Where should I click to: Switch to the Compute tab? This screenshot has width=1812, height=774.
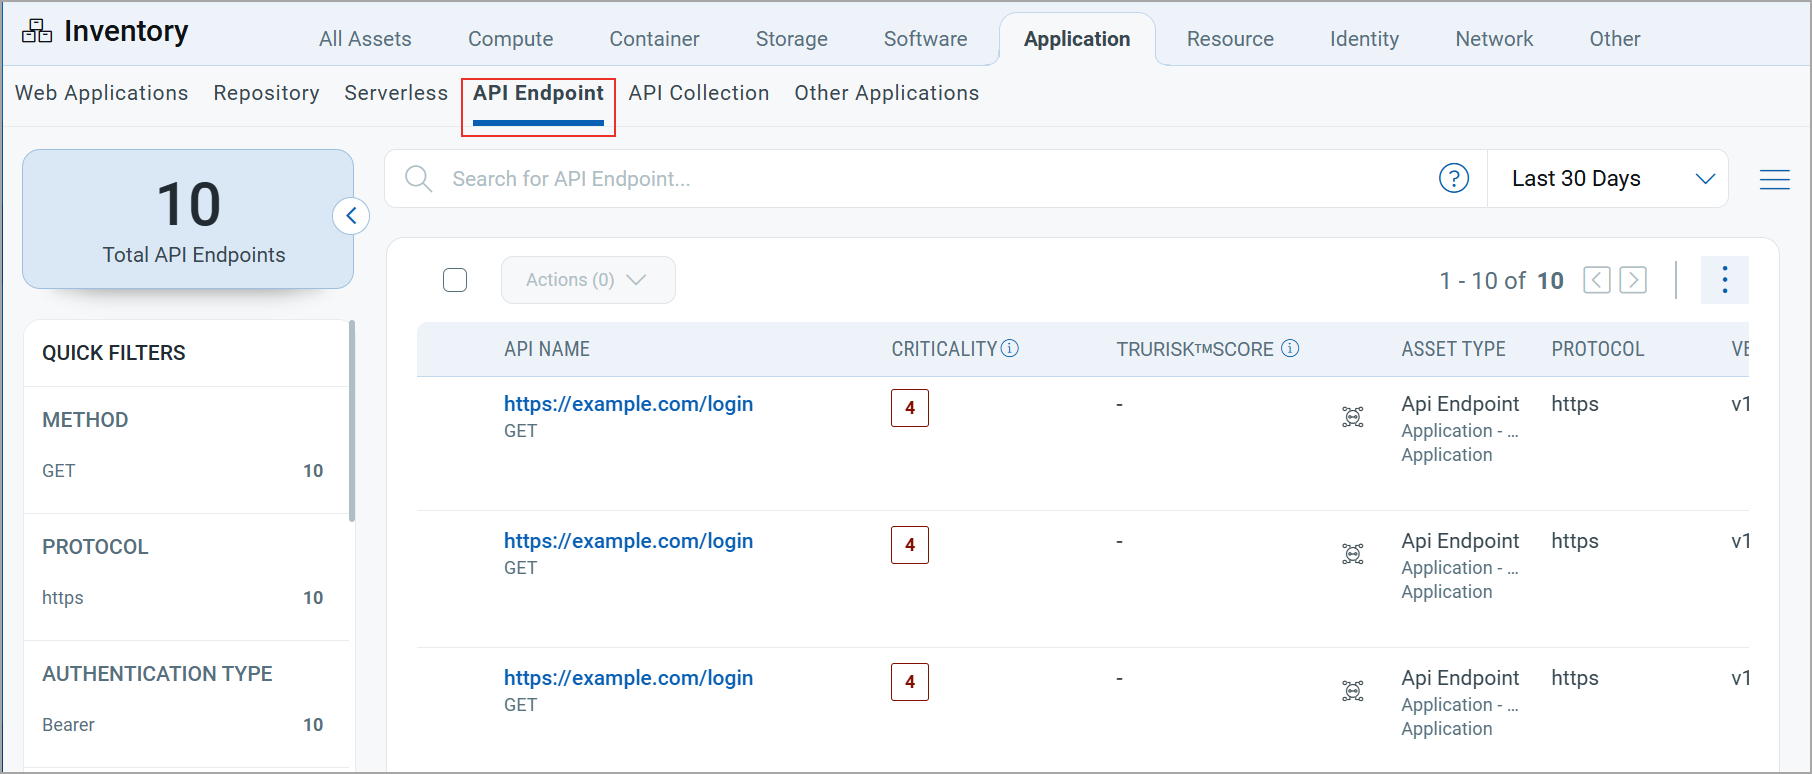point(511,39)
